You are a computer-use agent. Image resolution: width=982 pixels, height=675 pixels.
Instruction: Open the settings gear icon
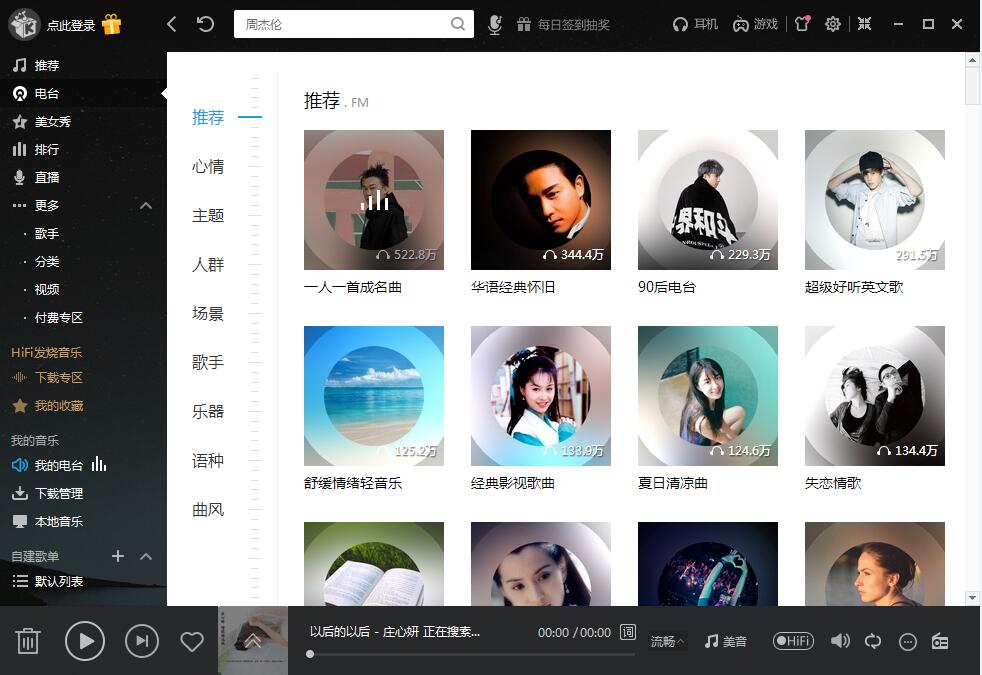(x=832, y=24)
